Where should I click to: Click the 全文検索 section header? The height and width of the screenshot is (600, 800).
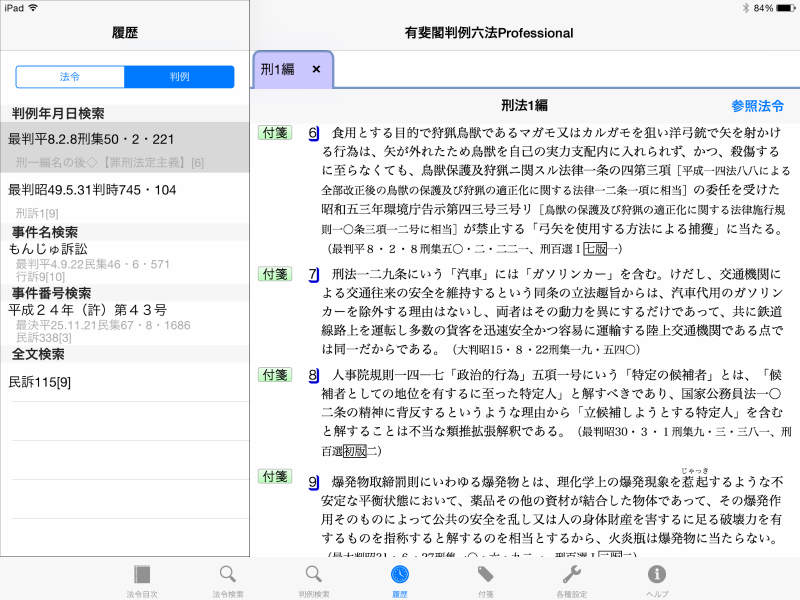click(x=38, y=354)
